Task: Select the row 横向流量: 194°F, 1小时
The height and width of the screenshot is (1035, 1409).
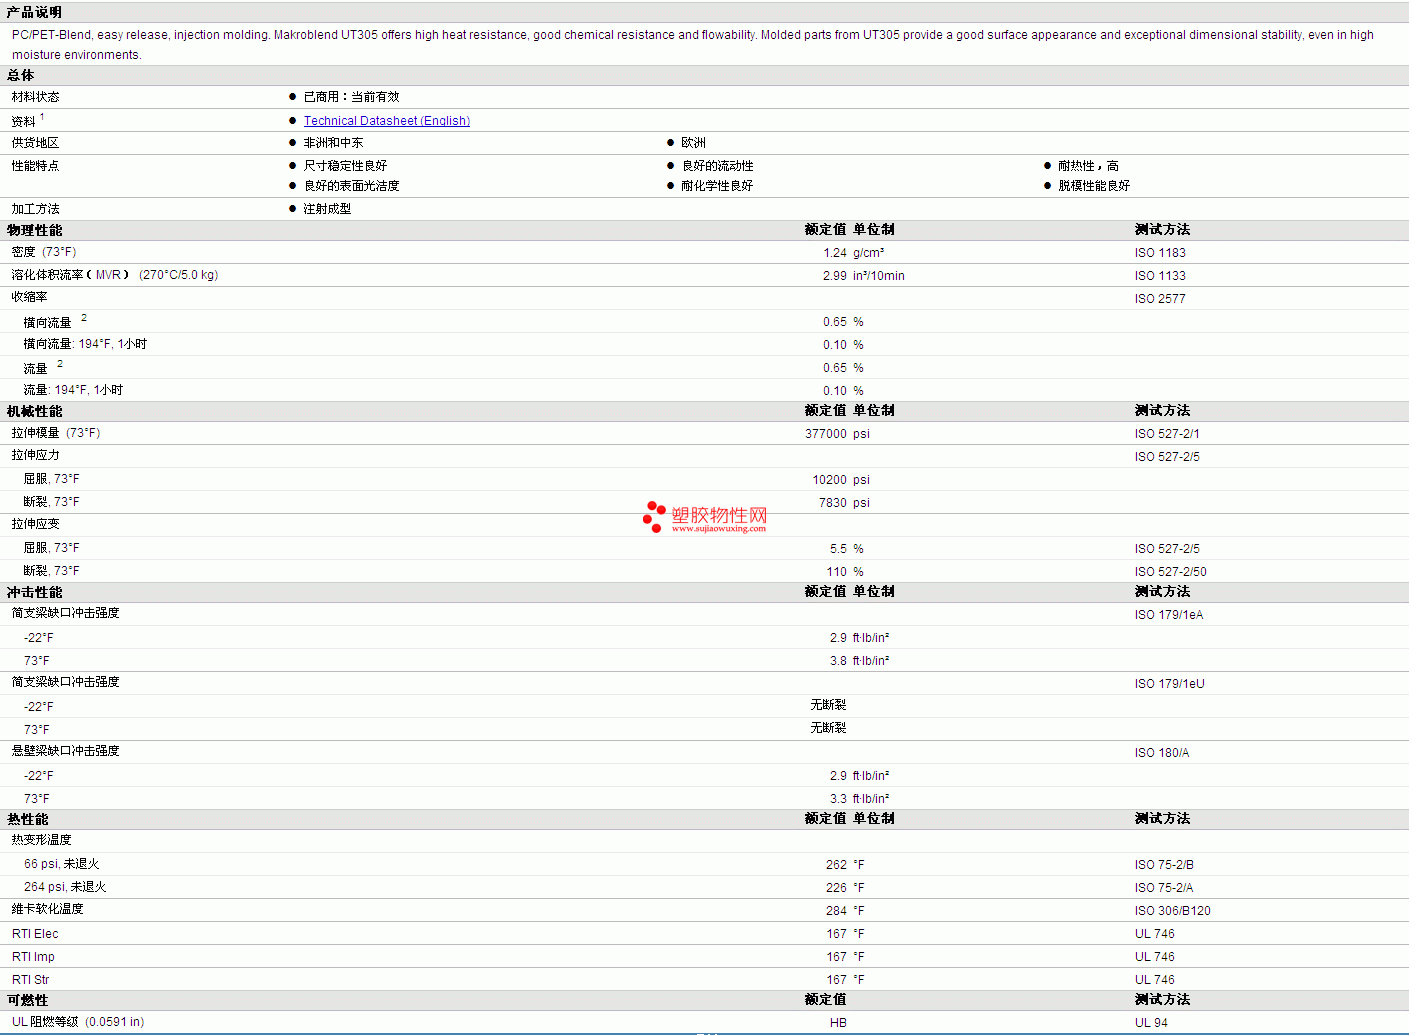Action: pos(85,344)
